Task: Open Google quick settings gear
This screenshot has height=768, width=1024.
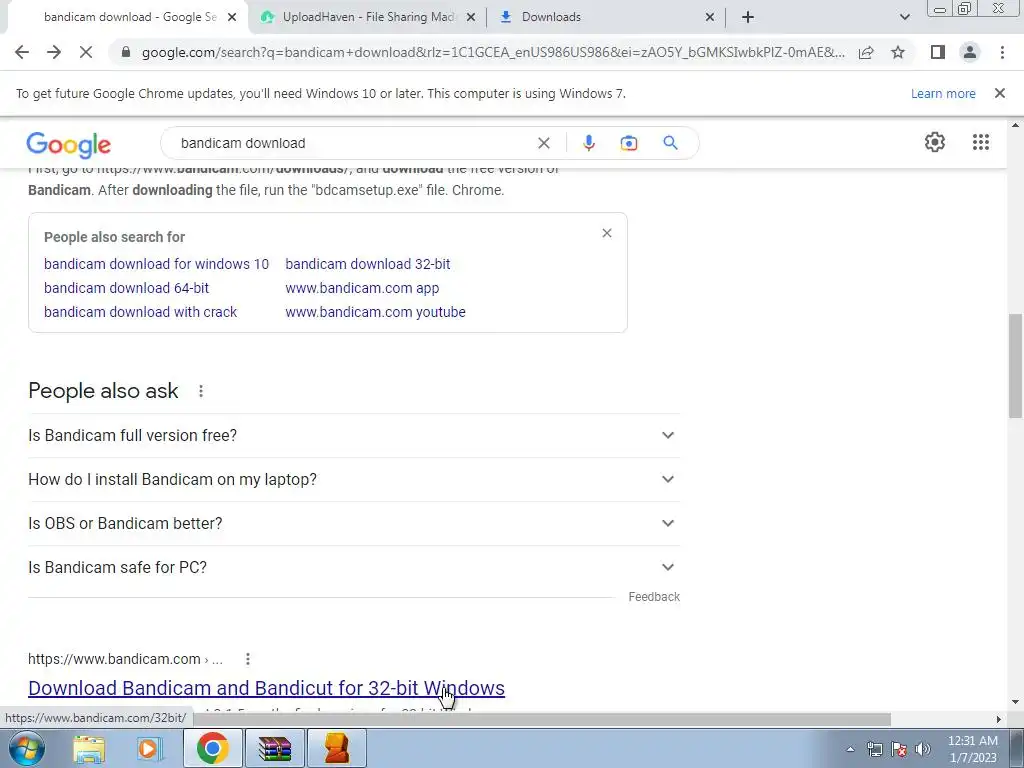Action: click(935, 142)
